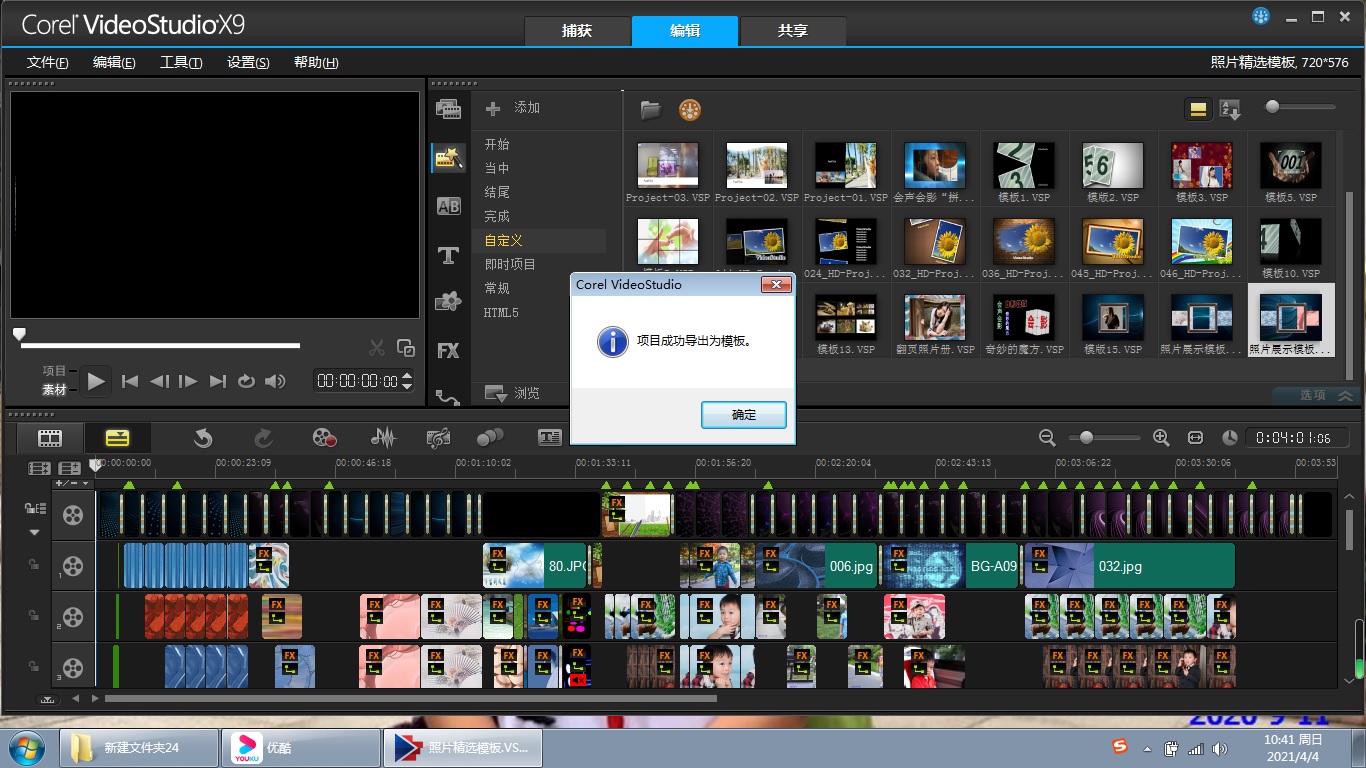The width and height of the screenshot is (1366, 768).
Task: Toggle ripple editing lock on video track
Action: 34,509
